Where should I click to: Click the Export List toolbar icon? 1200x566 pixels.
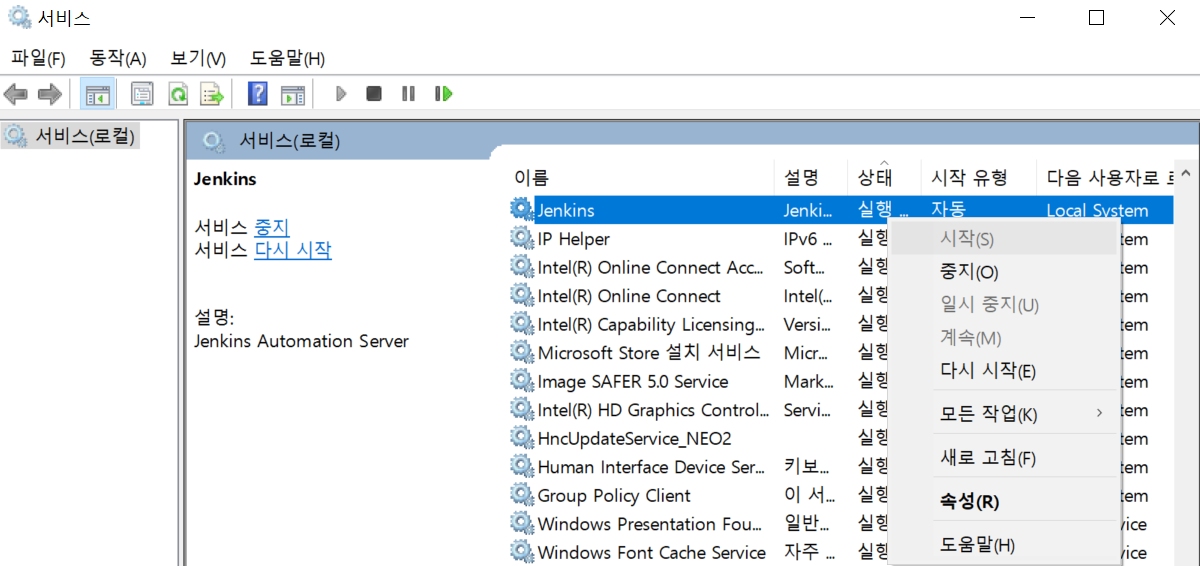click(x=212, y=94)
